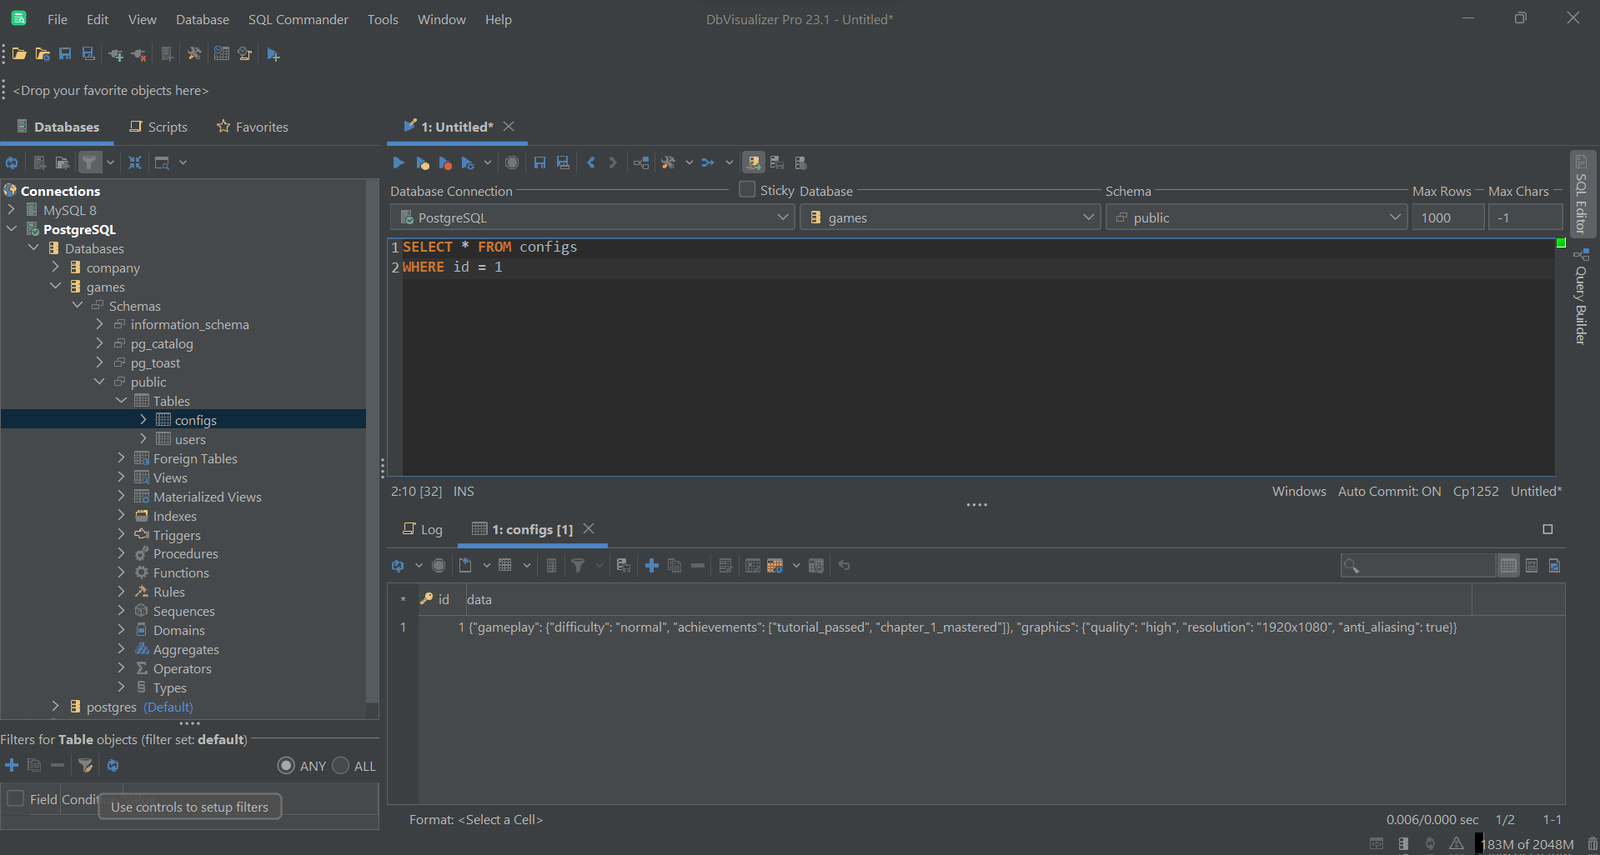Click the export result grid icon
The image size is (1600, 855).
[465, 565]
